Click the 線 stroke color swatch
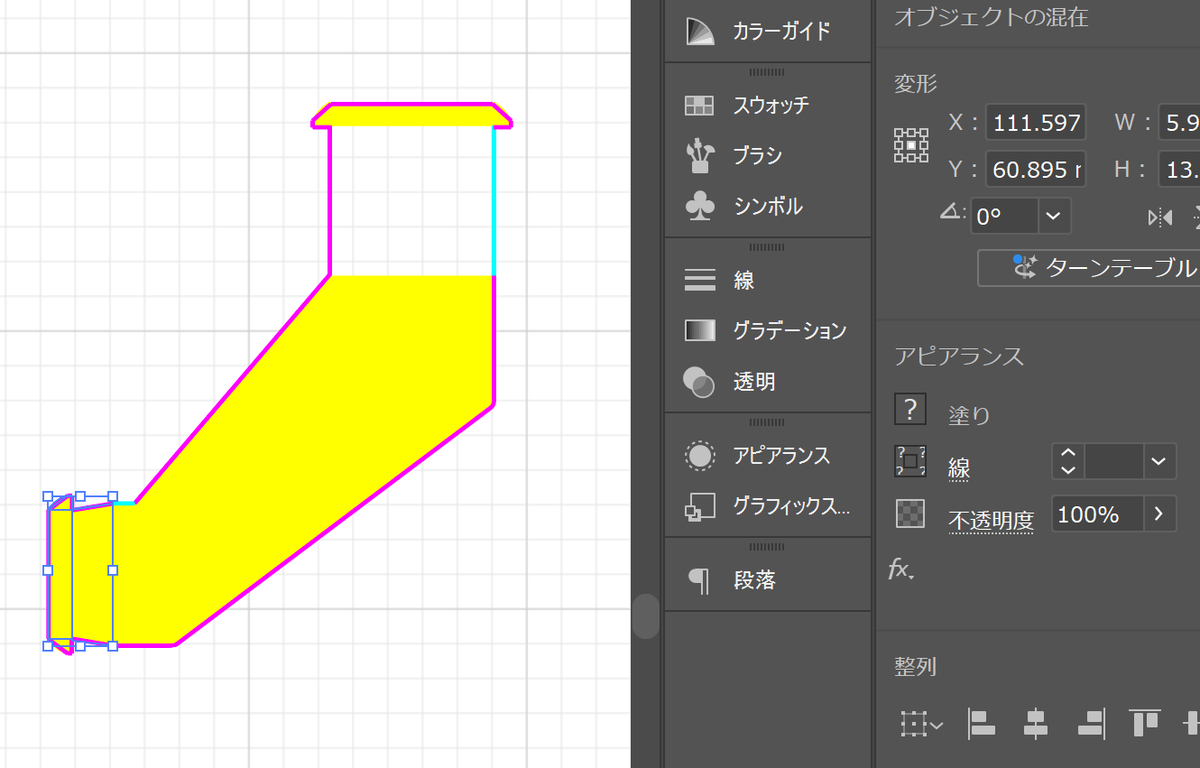 pyautogui.click(x=910, y=461)
